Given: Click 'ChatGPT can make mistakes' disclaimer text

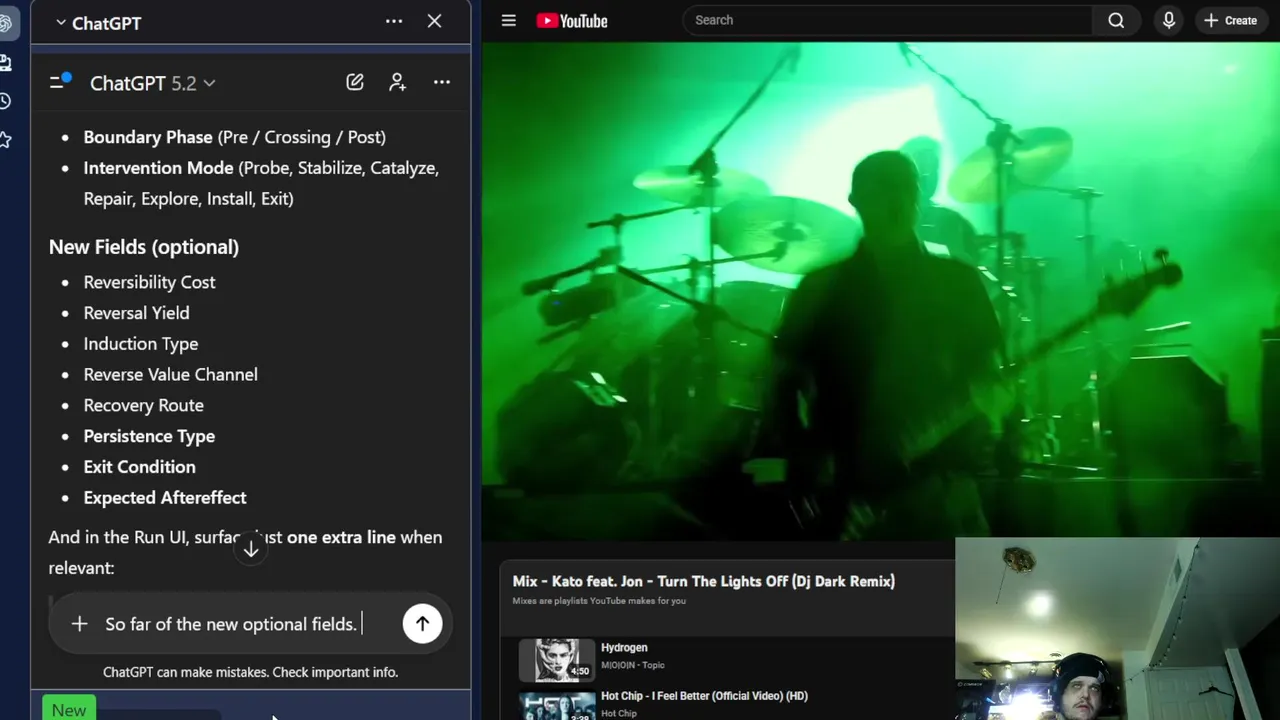Looking at the screenshot, I should point(250,672).
